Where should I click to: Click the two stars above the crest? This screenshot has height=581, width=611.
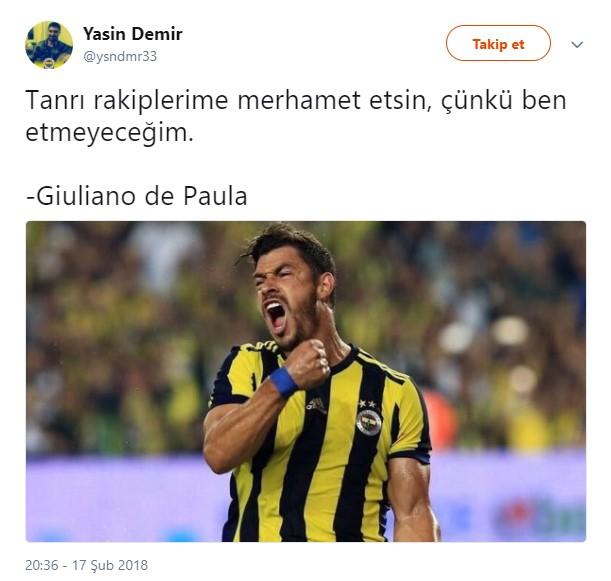click(367, 403)
